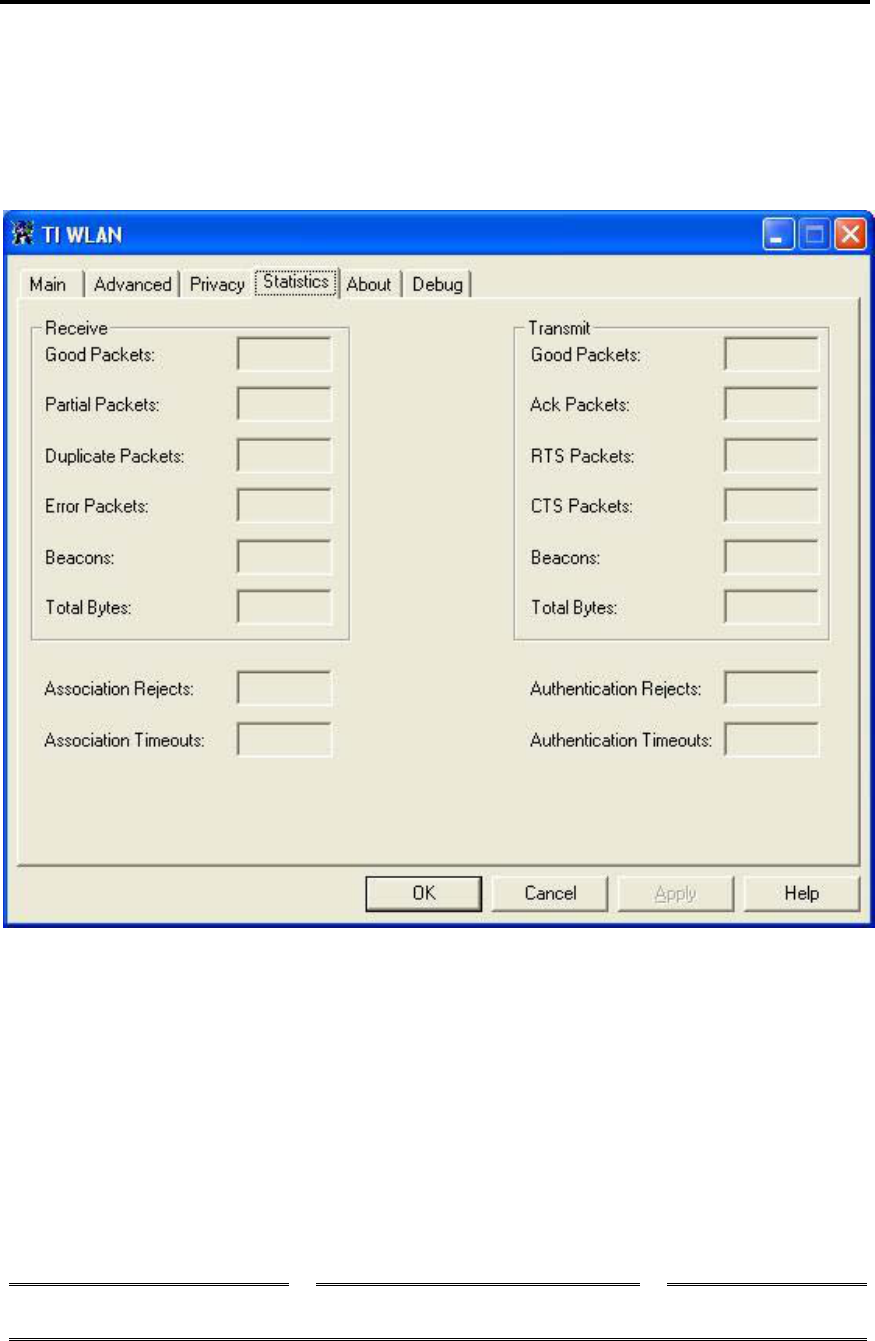875x1341 pixels.
Task: Click the disabled maximize button
Action: (814, 236)
